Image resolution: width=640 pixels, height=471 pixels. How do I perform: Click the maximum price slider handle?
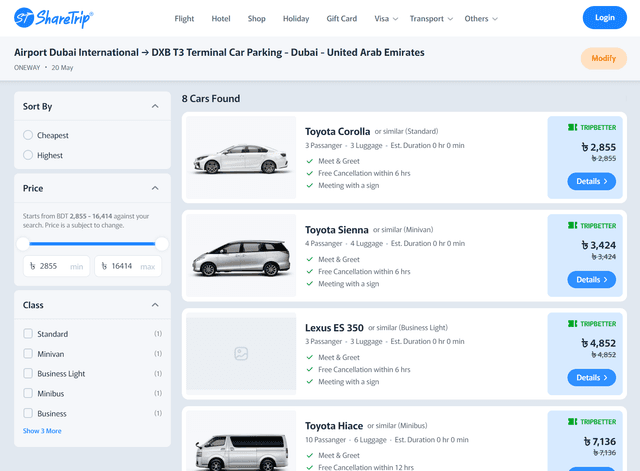pos(162,244)
